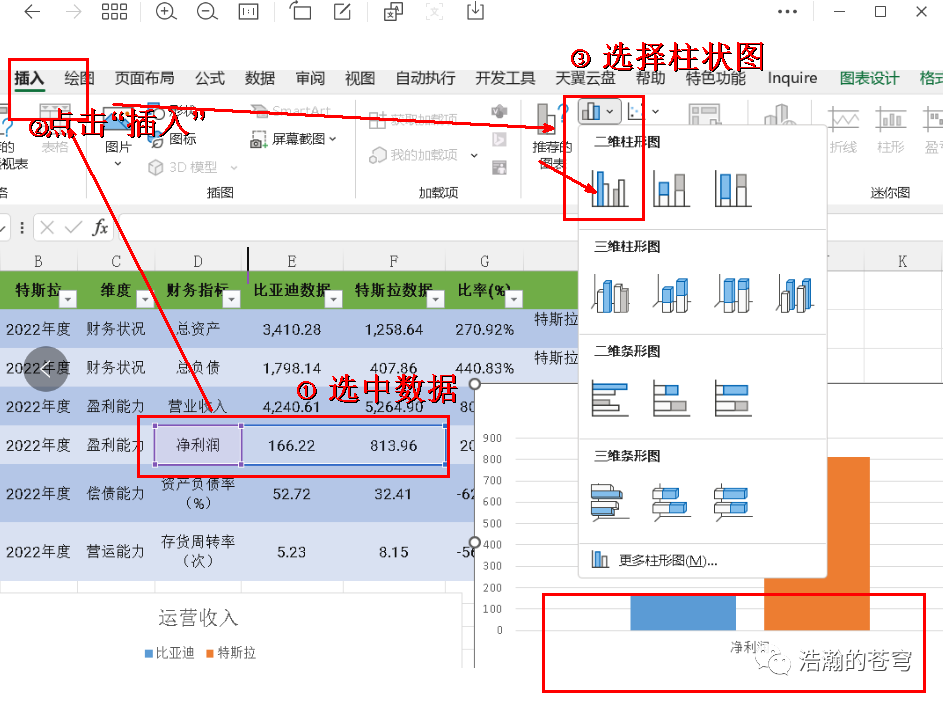Open the 图表设计 chart design tab

click(869, 78)
